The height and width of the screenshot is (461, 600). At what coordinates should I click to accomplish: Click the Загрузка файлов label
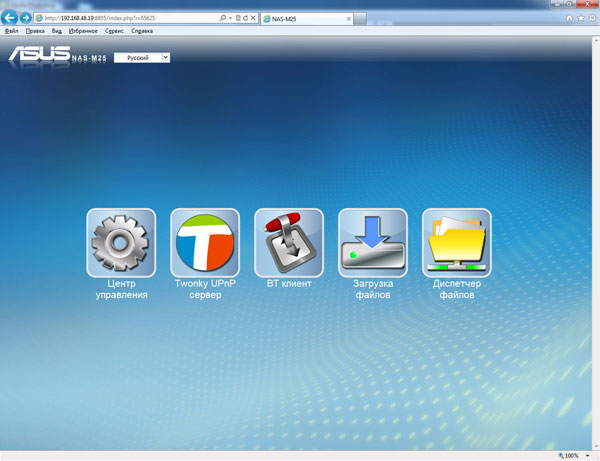point(373,289)
